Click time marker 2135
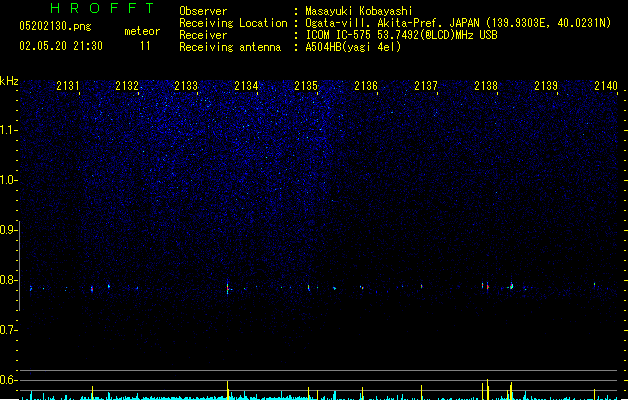Screen dimensions: 629x400 pos(306,85)
